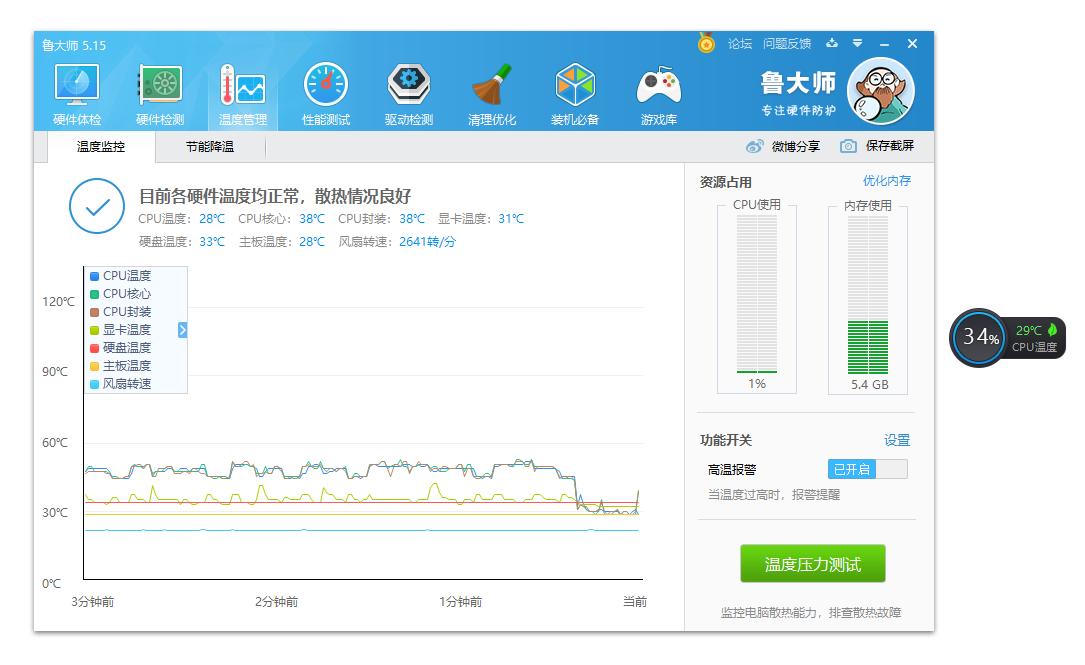
Task: Click 显卡温度 31℃ reading
Action: coord(481,219)
